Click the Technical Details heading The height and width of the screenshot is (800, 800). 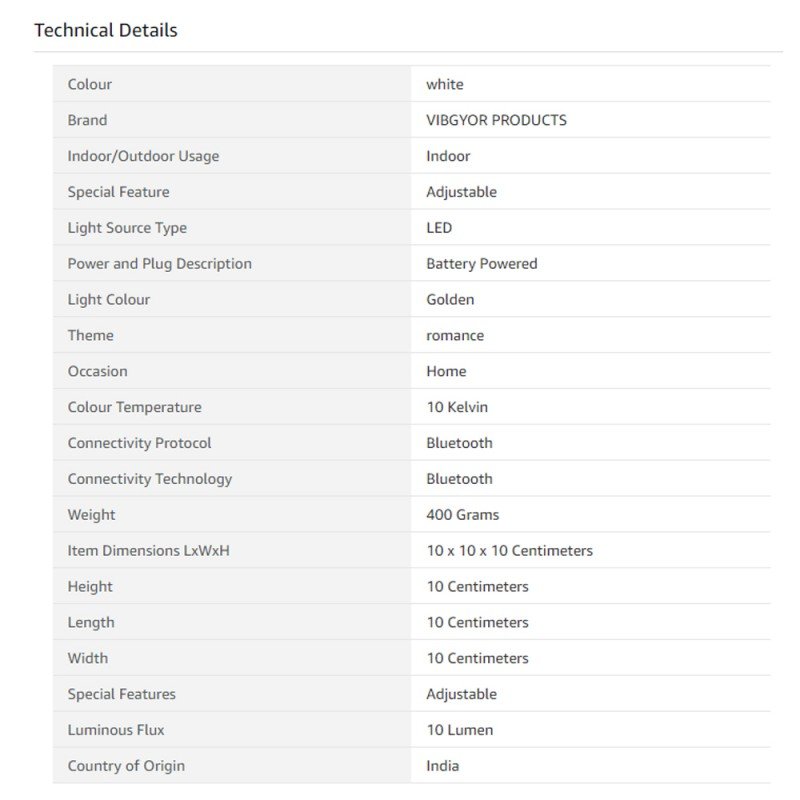(106, 30)
